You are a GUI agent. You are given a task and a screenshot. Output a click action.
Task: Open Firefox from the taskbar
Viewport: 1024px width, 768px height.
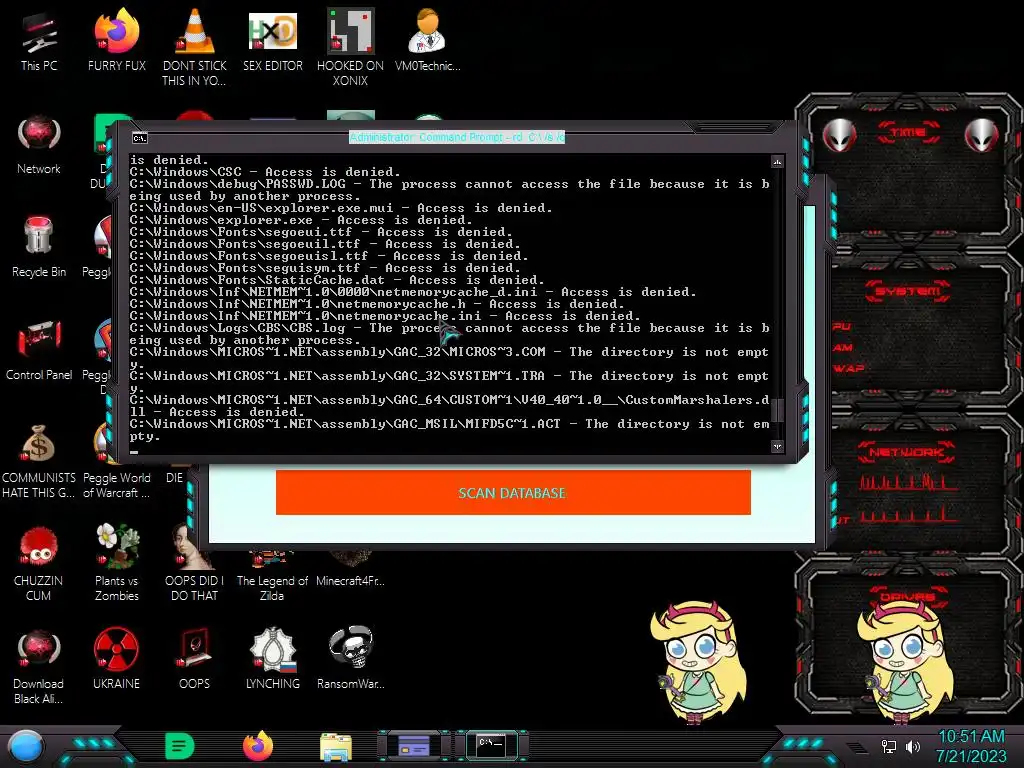258,746
